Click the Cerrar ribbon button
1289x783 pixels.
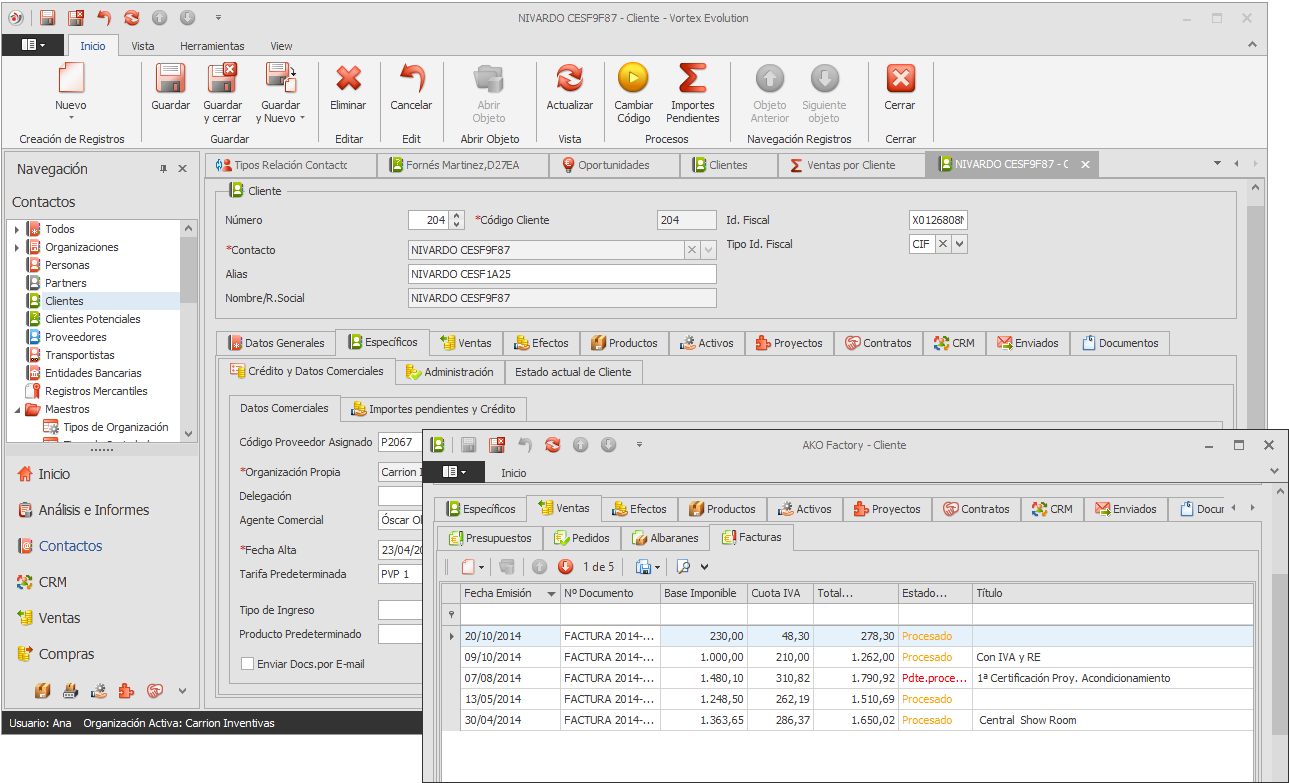(x=900, y=80)
